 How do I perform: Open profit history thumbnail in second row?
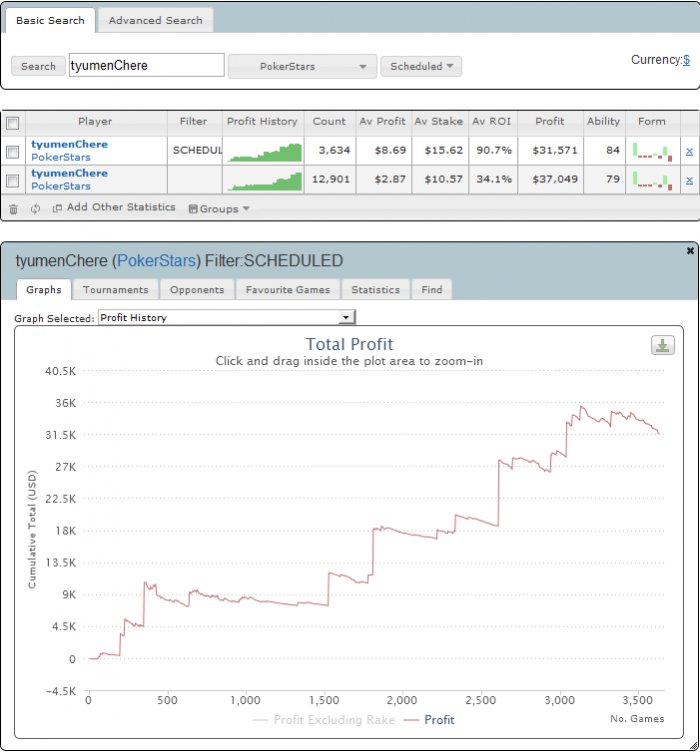(263, 180)
